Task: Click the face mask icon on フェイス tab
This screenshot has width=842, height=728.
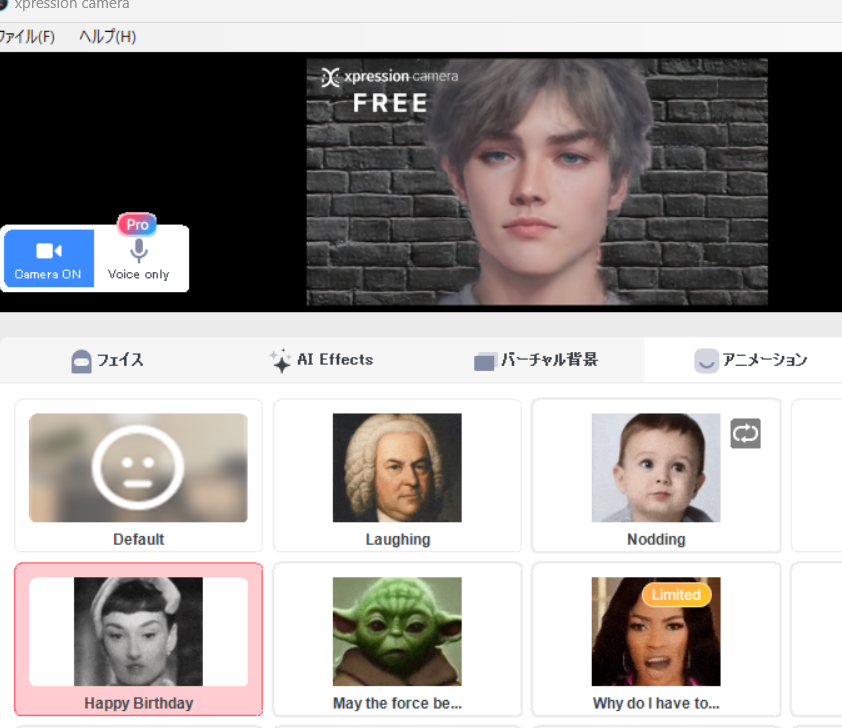Action: click(x=81, y=361)
